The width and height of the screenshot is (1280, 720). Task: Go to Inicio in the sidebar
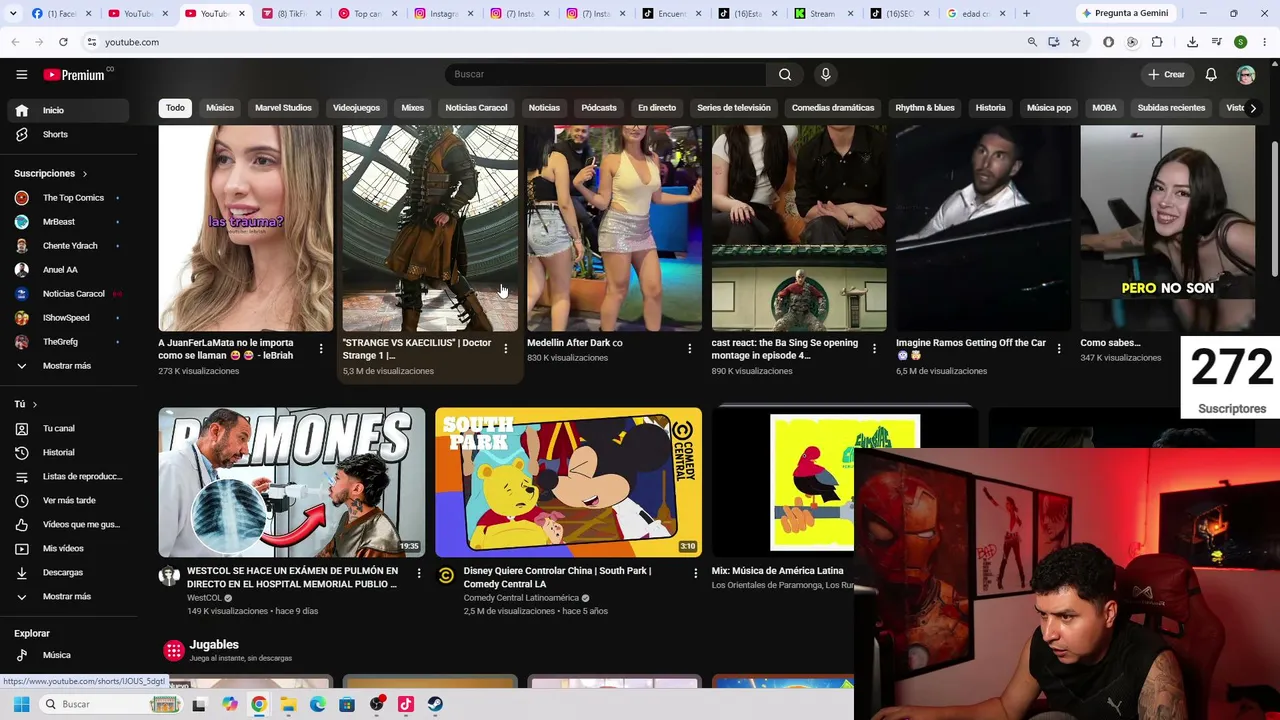tap(66, 110)
